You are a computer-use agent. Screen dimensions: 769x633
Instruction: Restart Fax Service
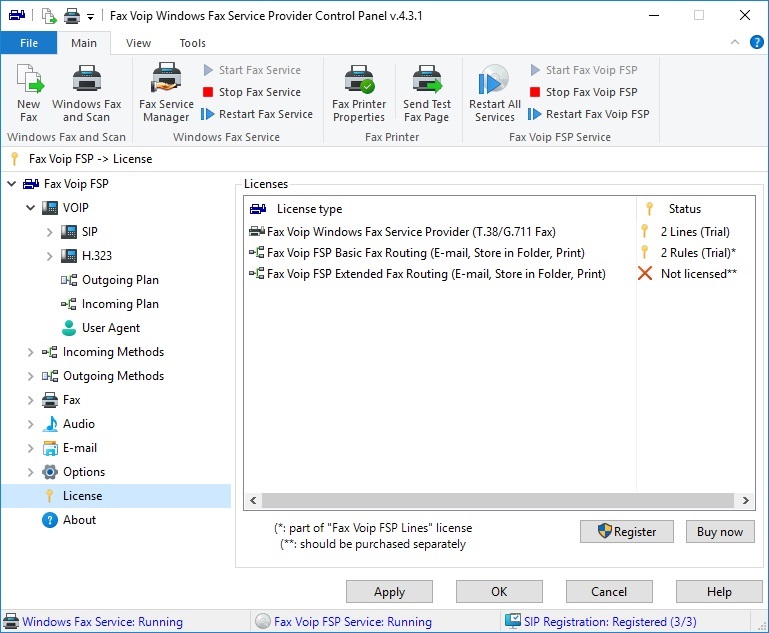point(257,114)
